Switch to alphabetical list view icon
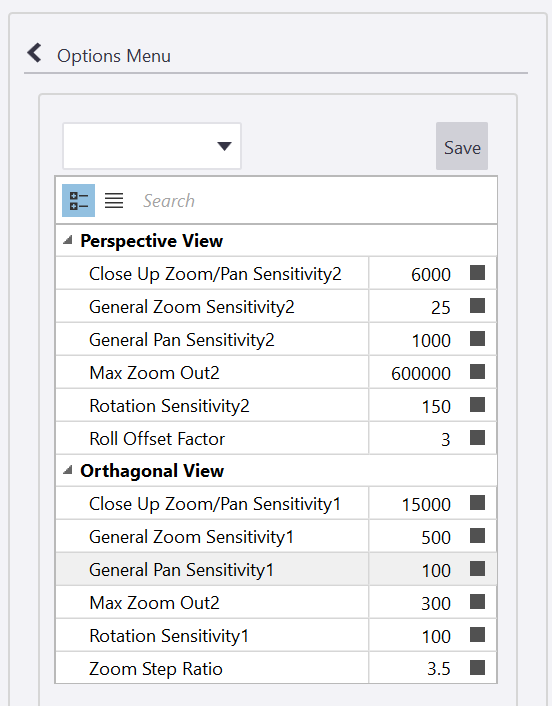This screenshot has width=552, height=706. click(114, 200)
